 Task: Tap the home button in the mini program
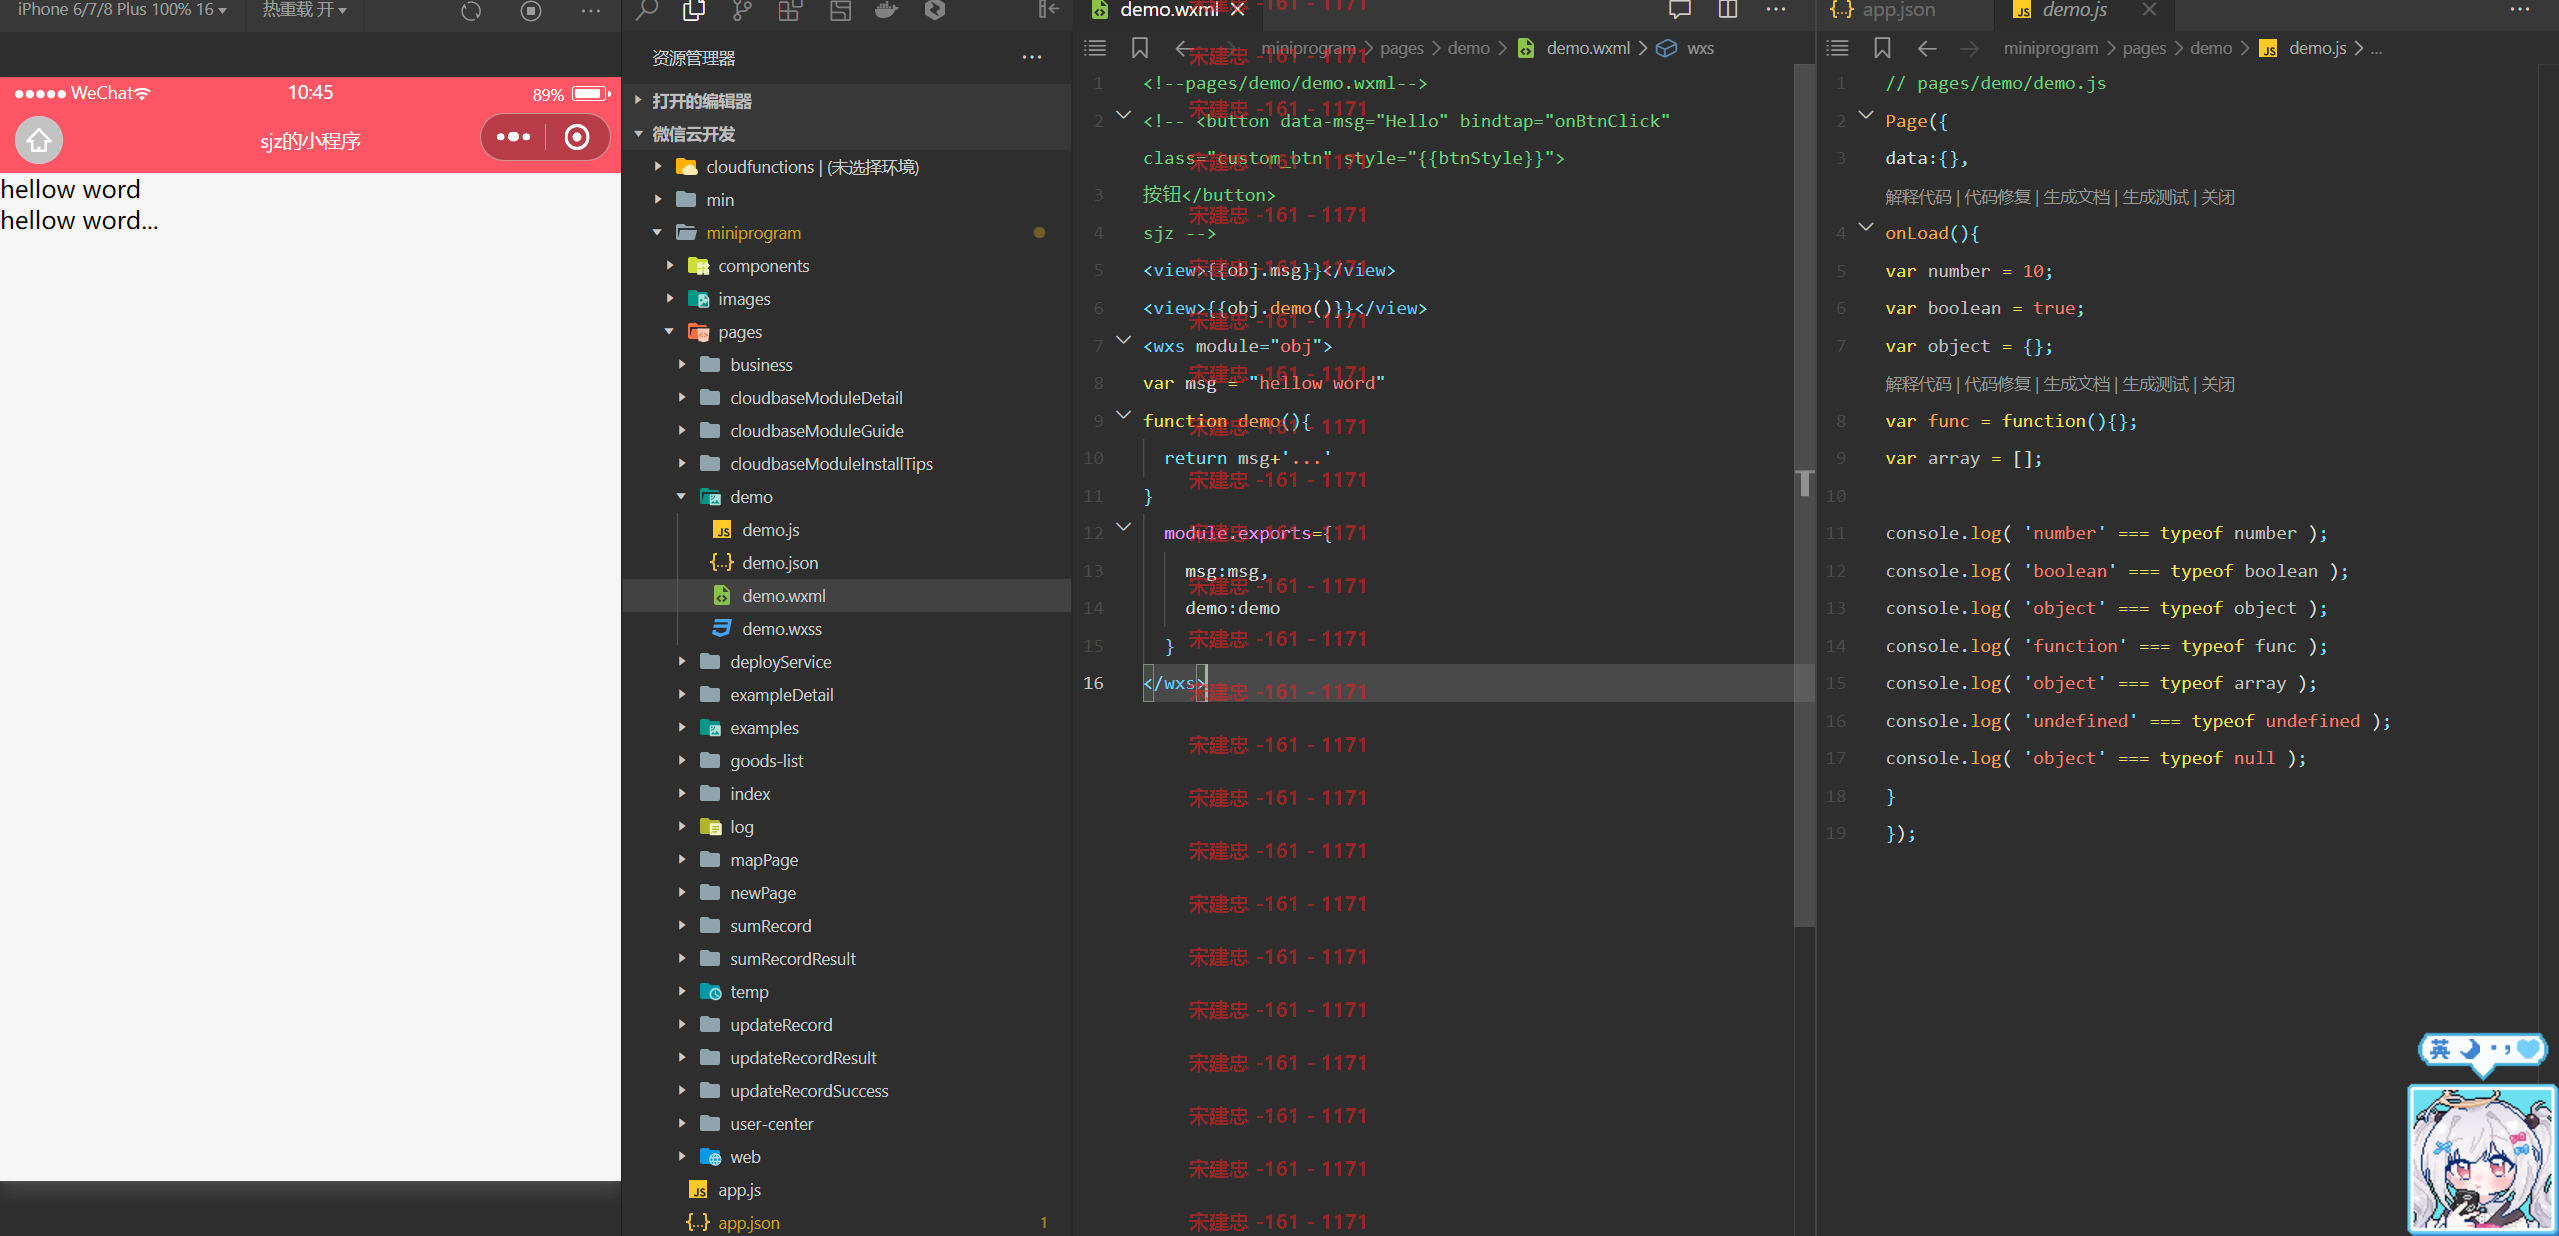coord(39,140)
